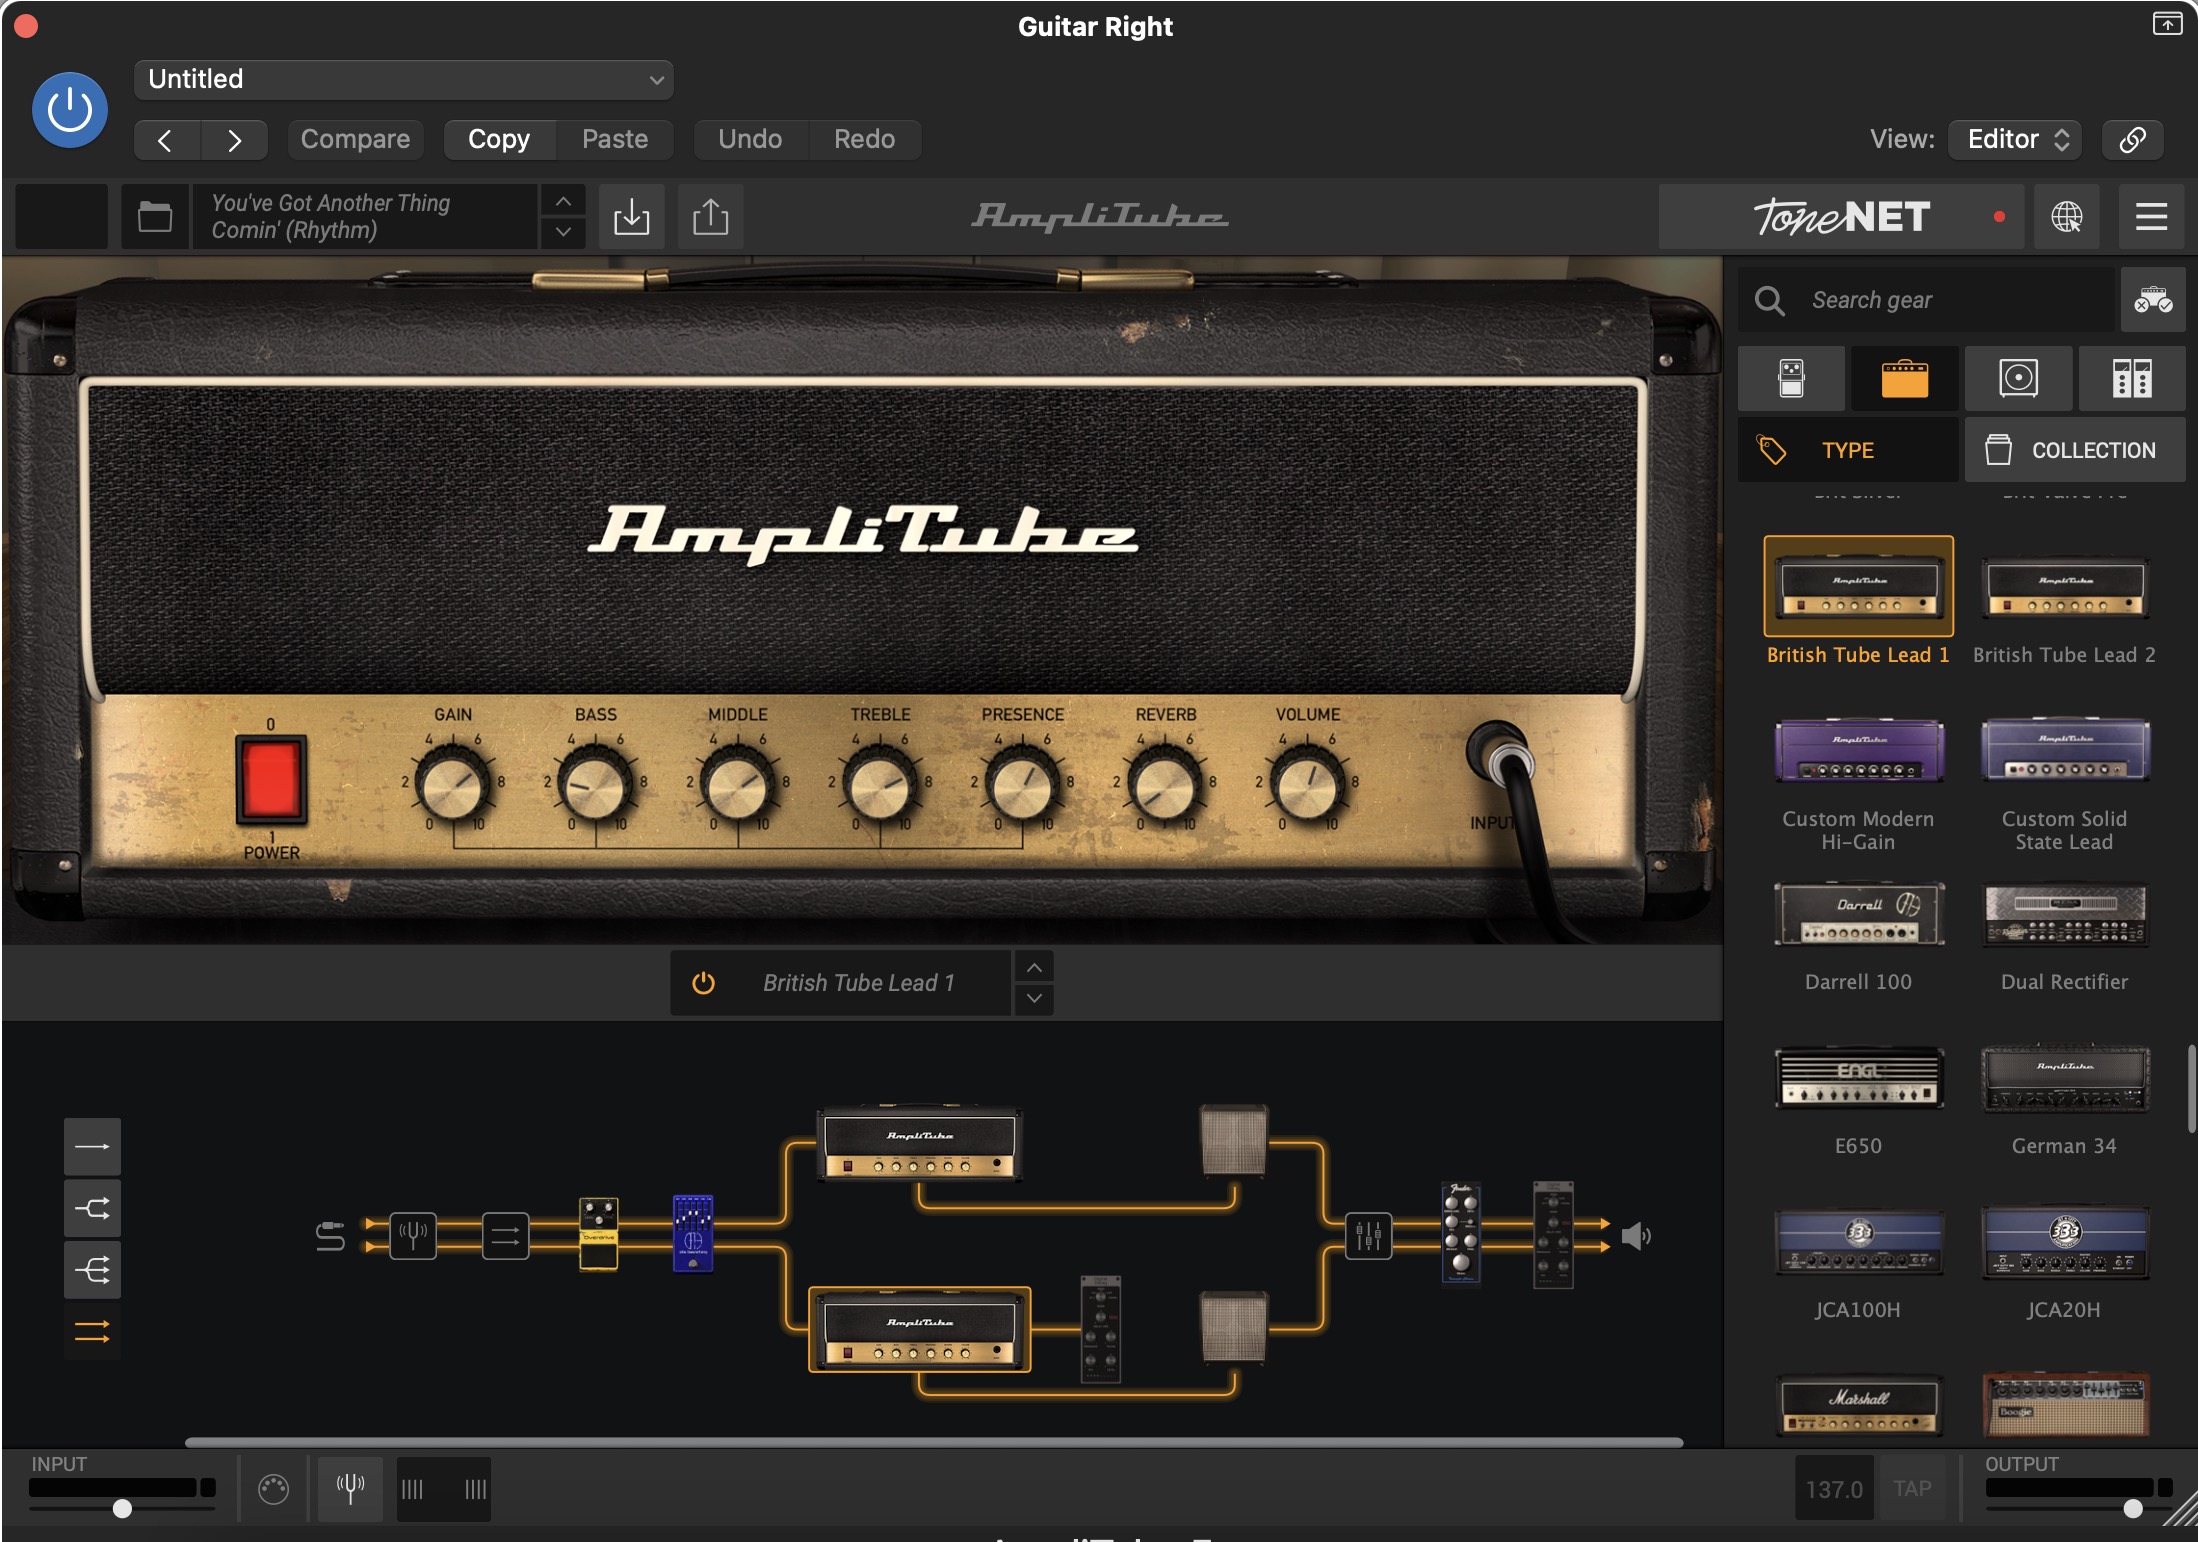Go to next plugin setting arrow

[x=234, y=140]
